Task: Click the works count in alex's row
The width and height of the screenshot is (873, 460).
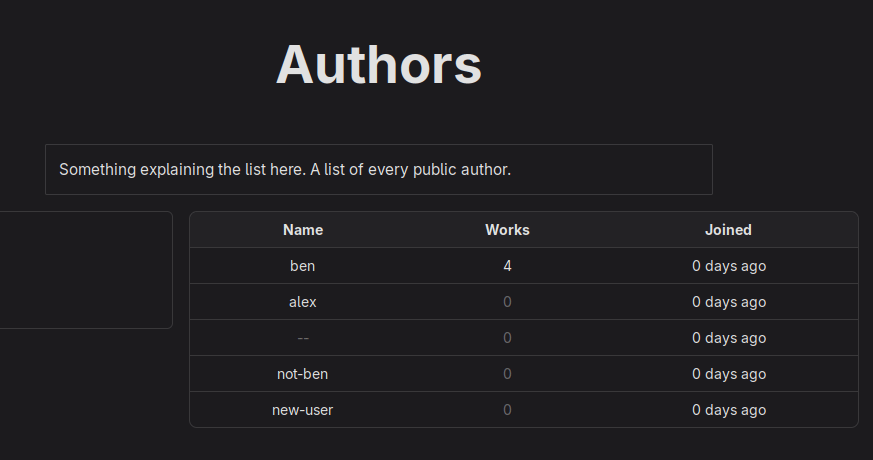Action: pyautogui.click(x=508, y=302)
